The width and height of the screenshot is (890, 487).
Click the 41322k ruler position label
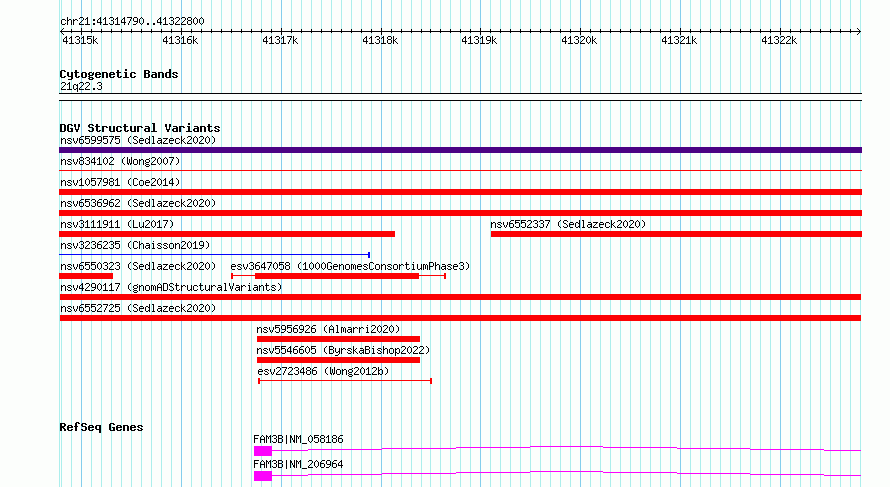(x=779, y=40)
